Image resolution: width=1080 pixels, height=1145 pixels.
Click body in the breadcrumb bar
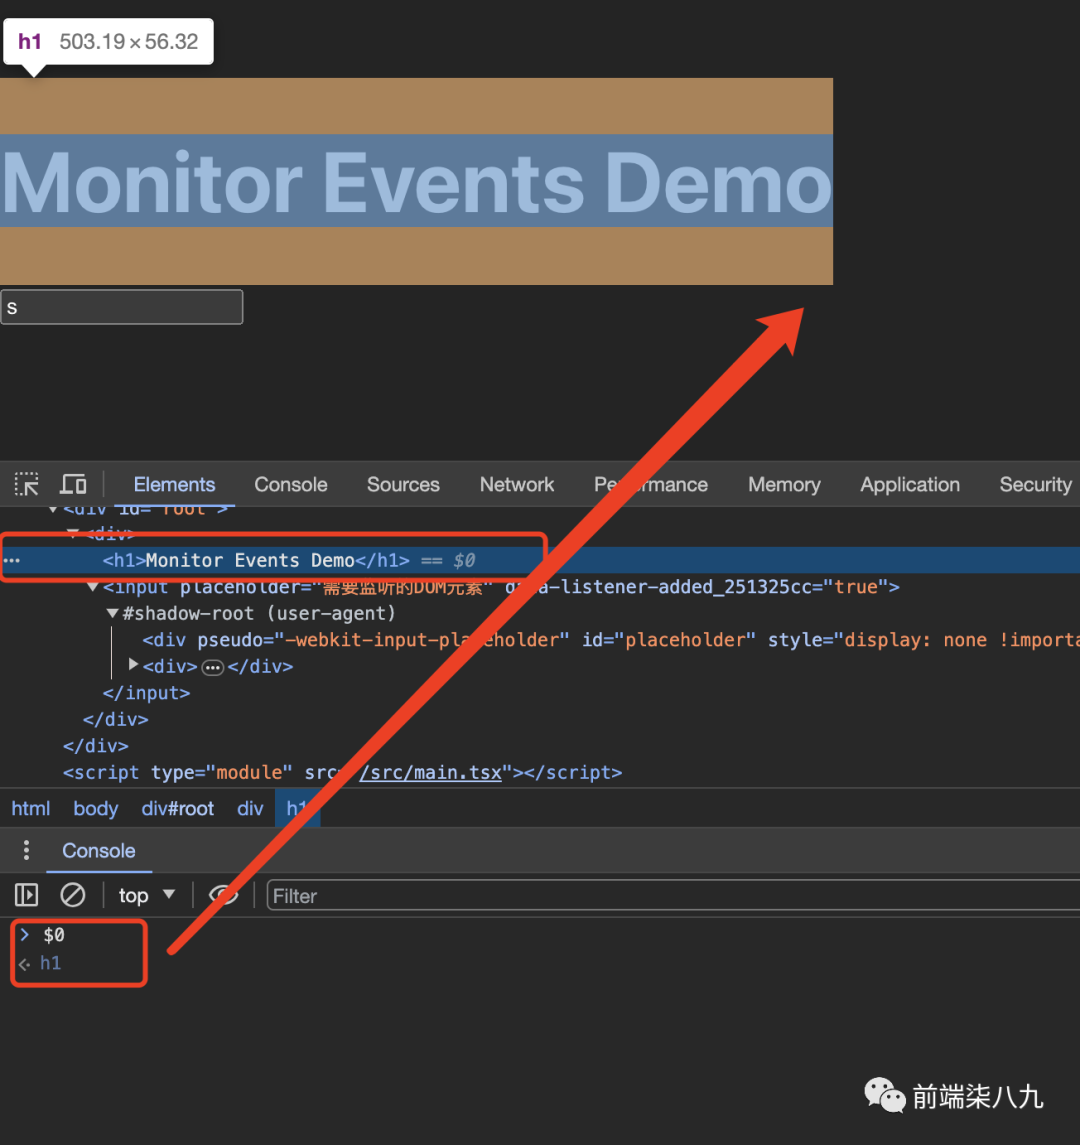(x=96, y=808)
